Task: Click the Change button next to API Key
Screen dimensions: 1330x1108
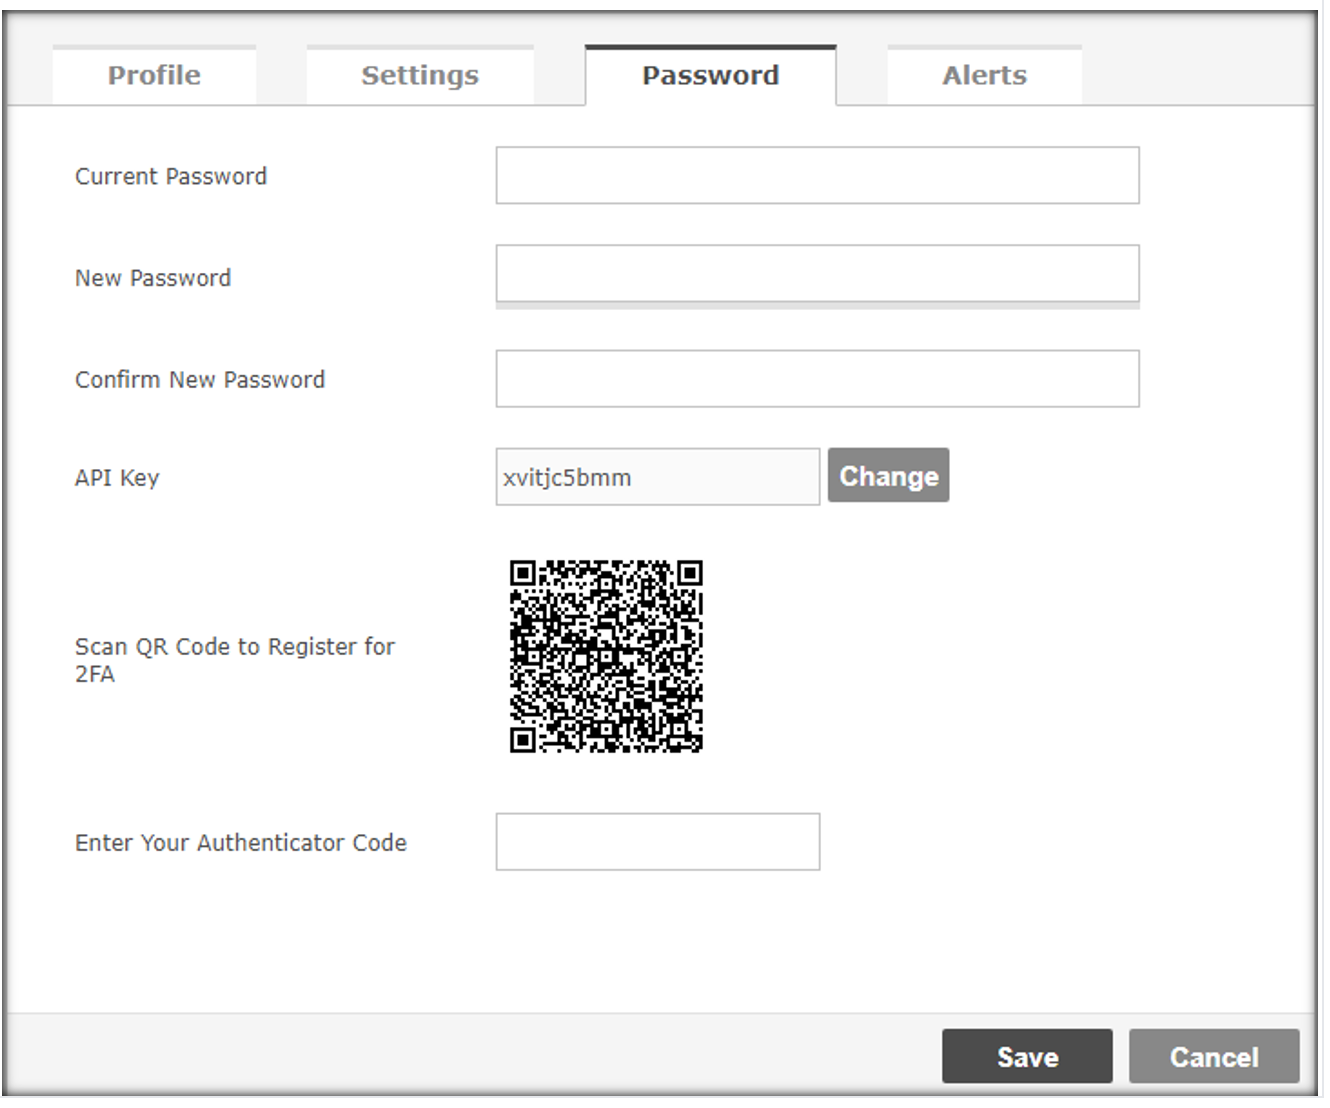Action: click(889, 475)
